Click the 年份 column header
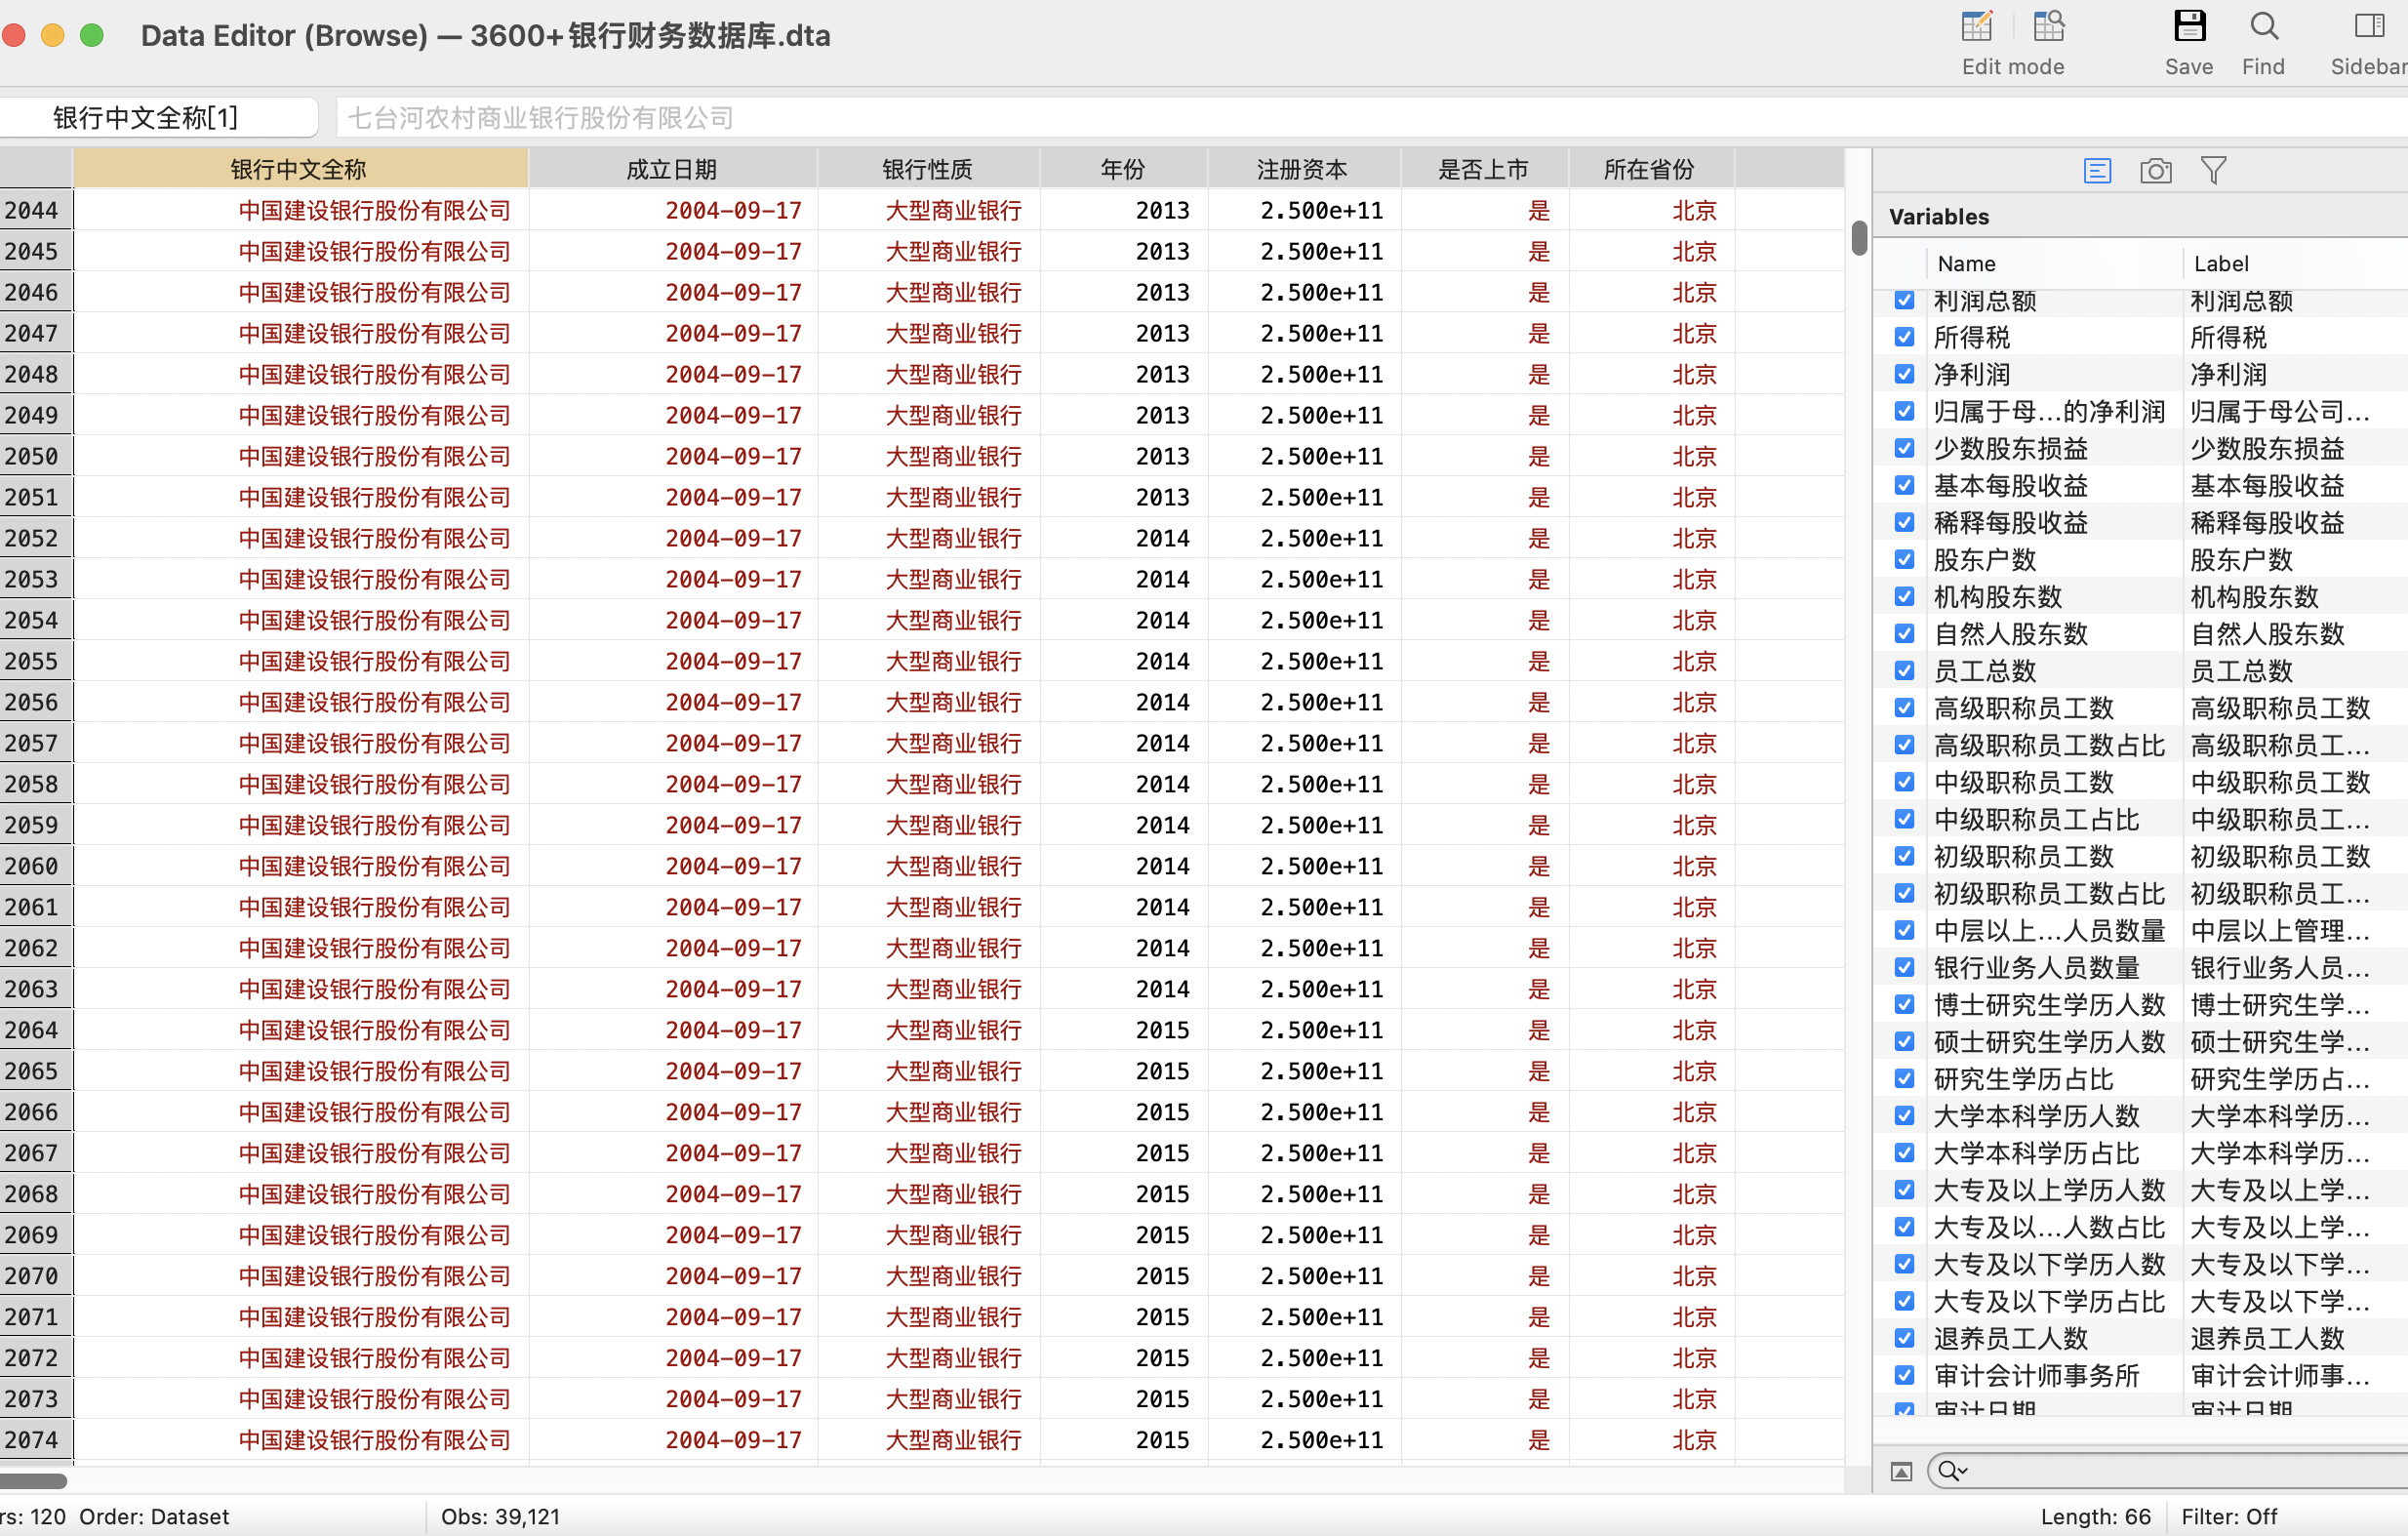The height and width of the screenshot is (1536, 2408). (1122, 169)
